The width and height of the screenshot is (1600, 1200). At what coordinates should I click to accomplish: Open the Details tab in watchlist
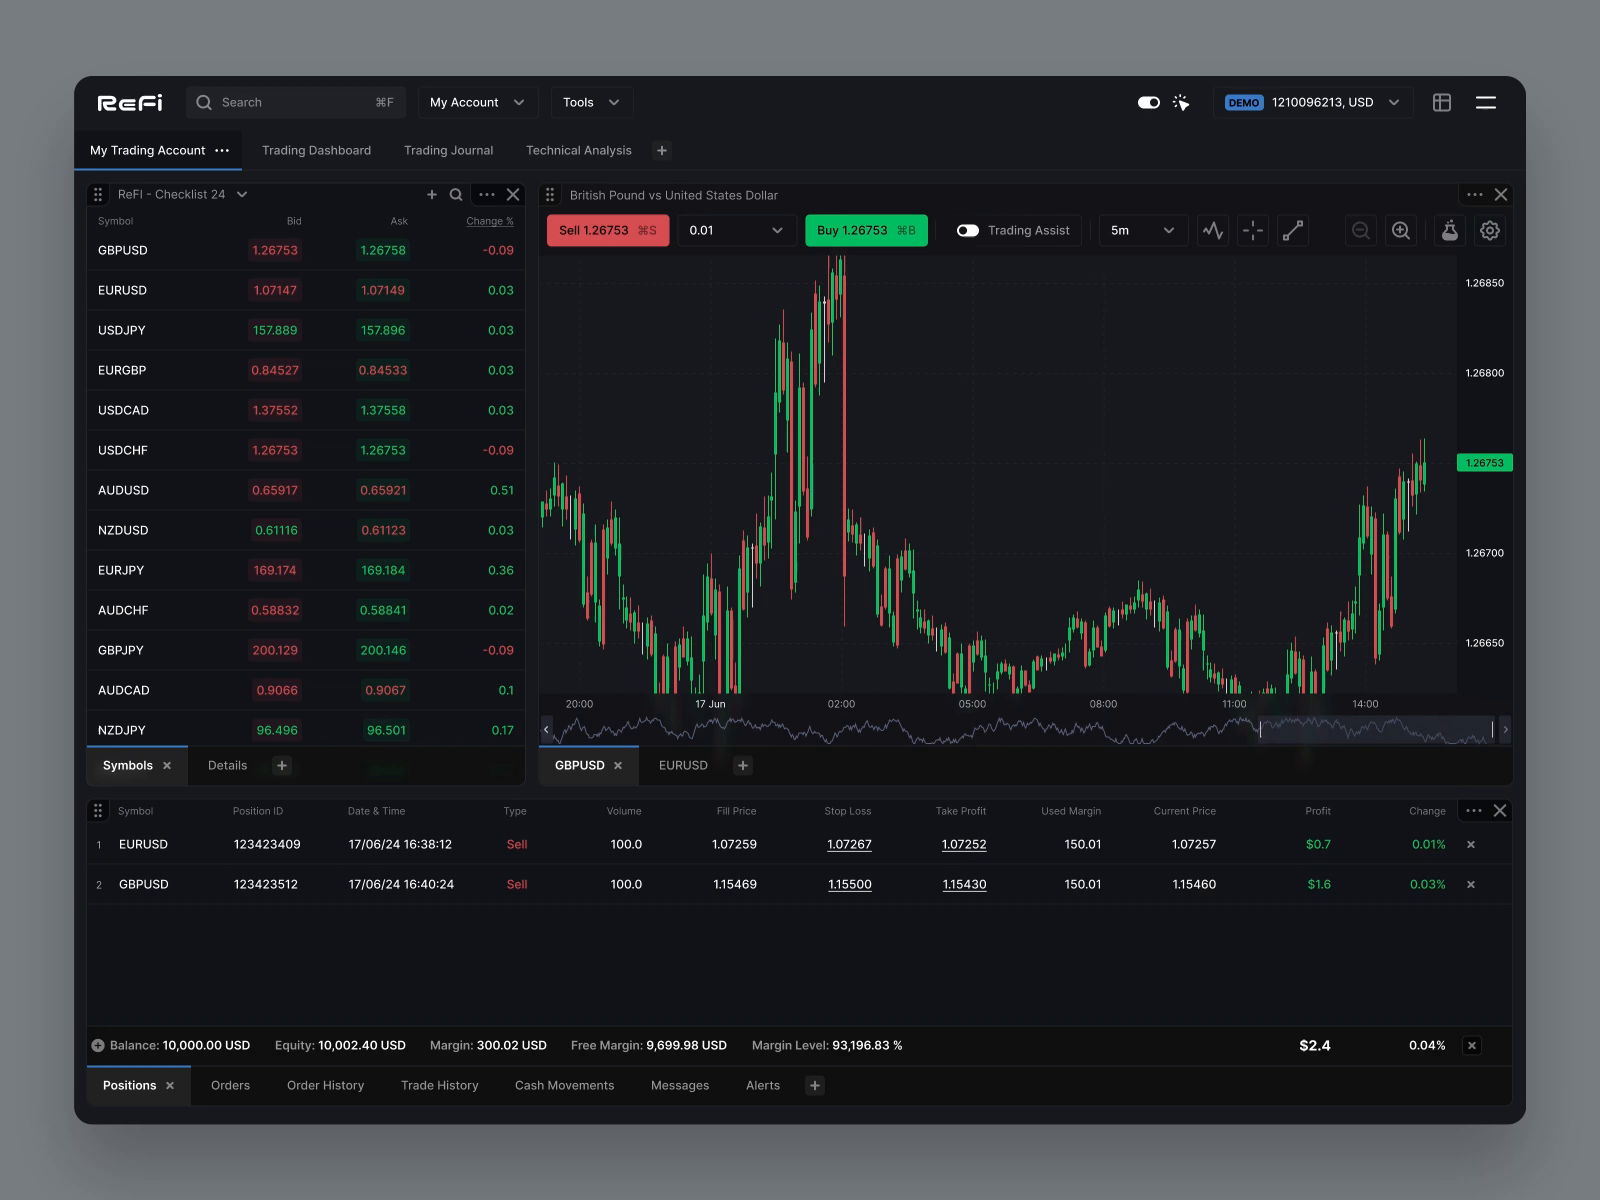pos(227,766)
